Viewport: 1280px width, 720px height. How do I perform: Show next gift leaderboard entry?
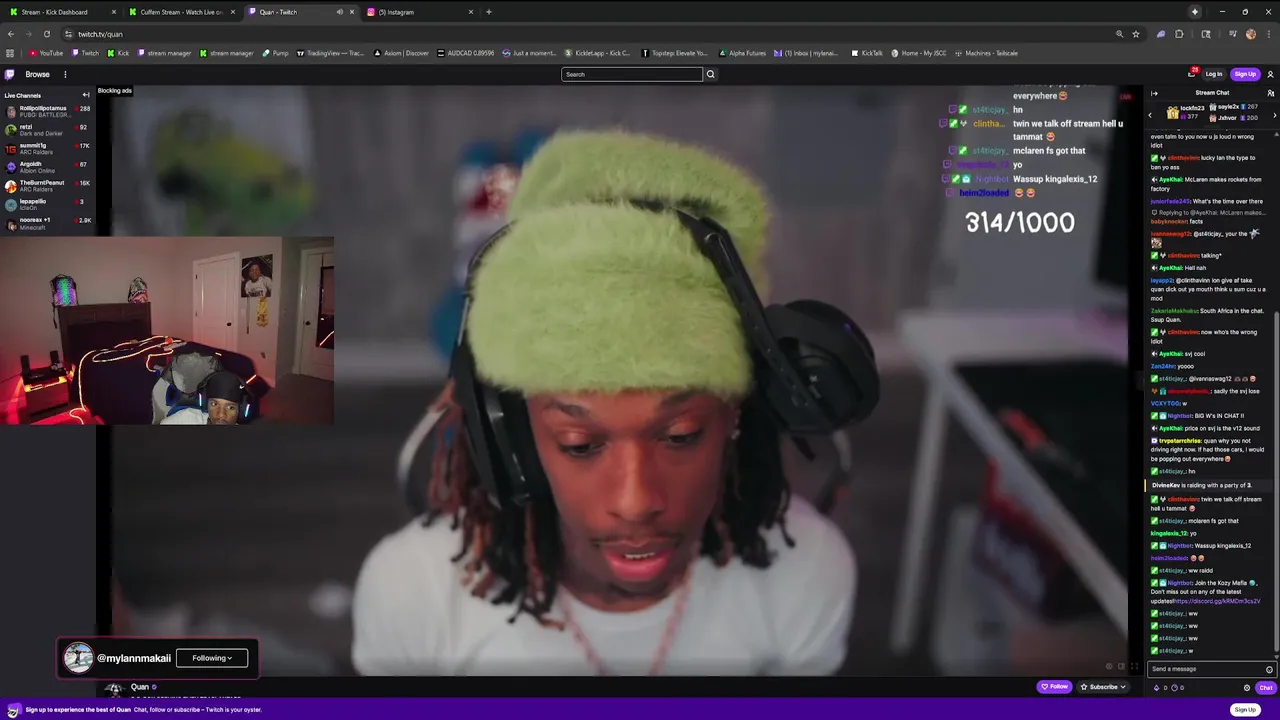[1274, 115]
